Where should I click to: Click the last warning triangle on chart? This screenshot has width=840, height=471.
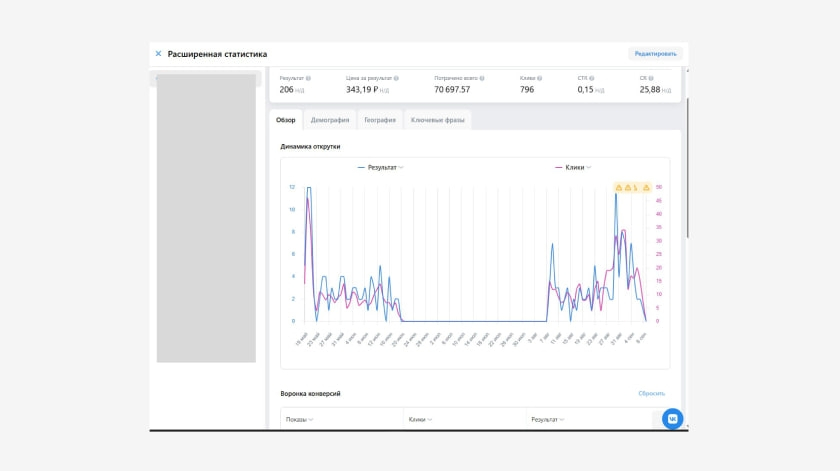pyautogui.click(x=647, y=187)
